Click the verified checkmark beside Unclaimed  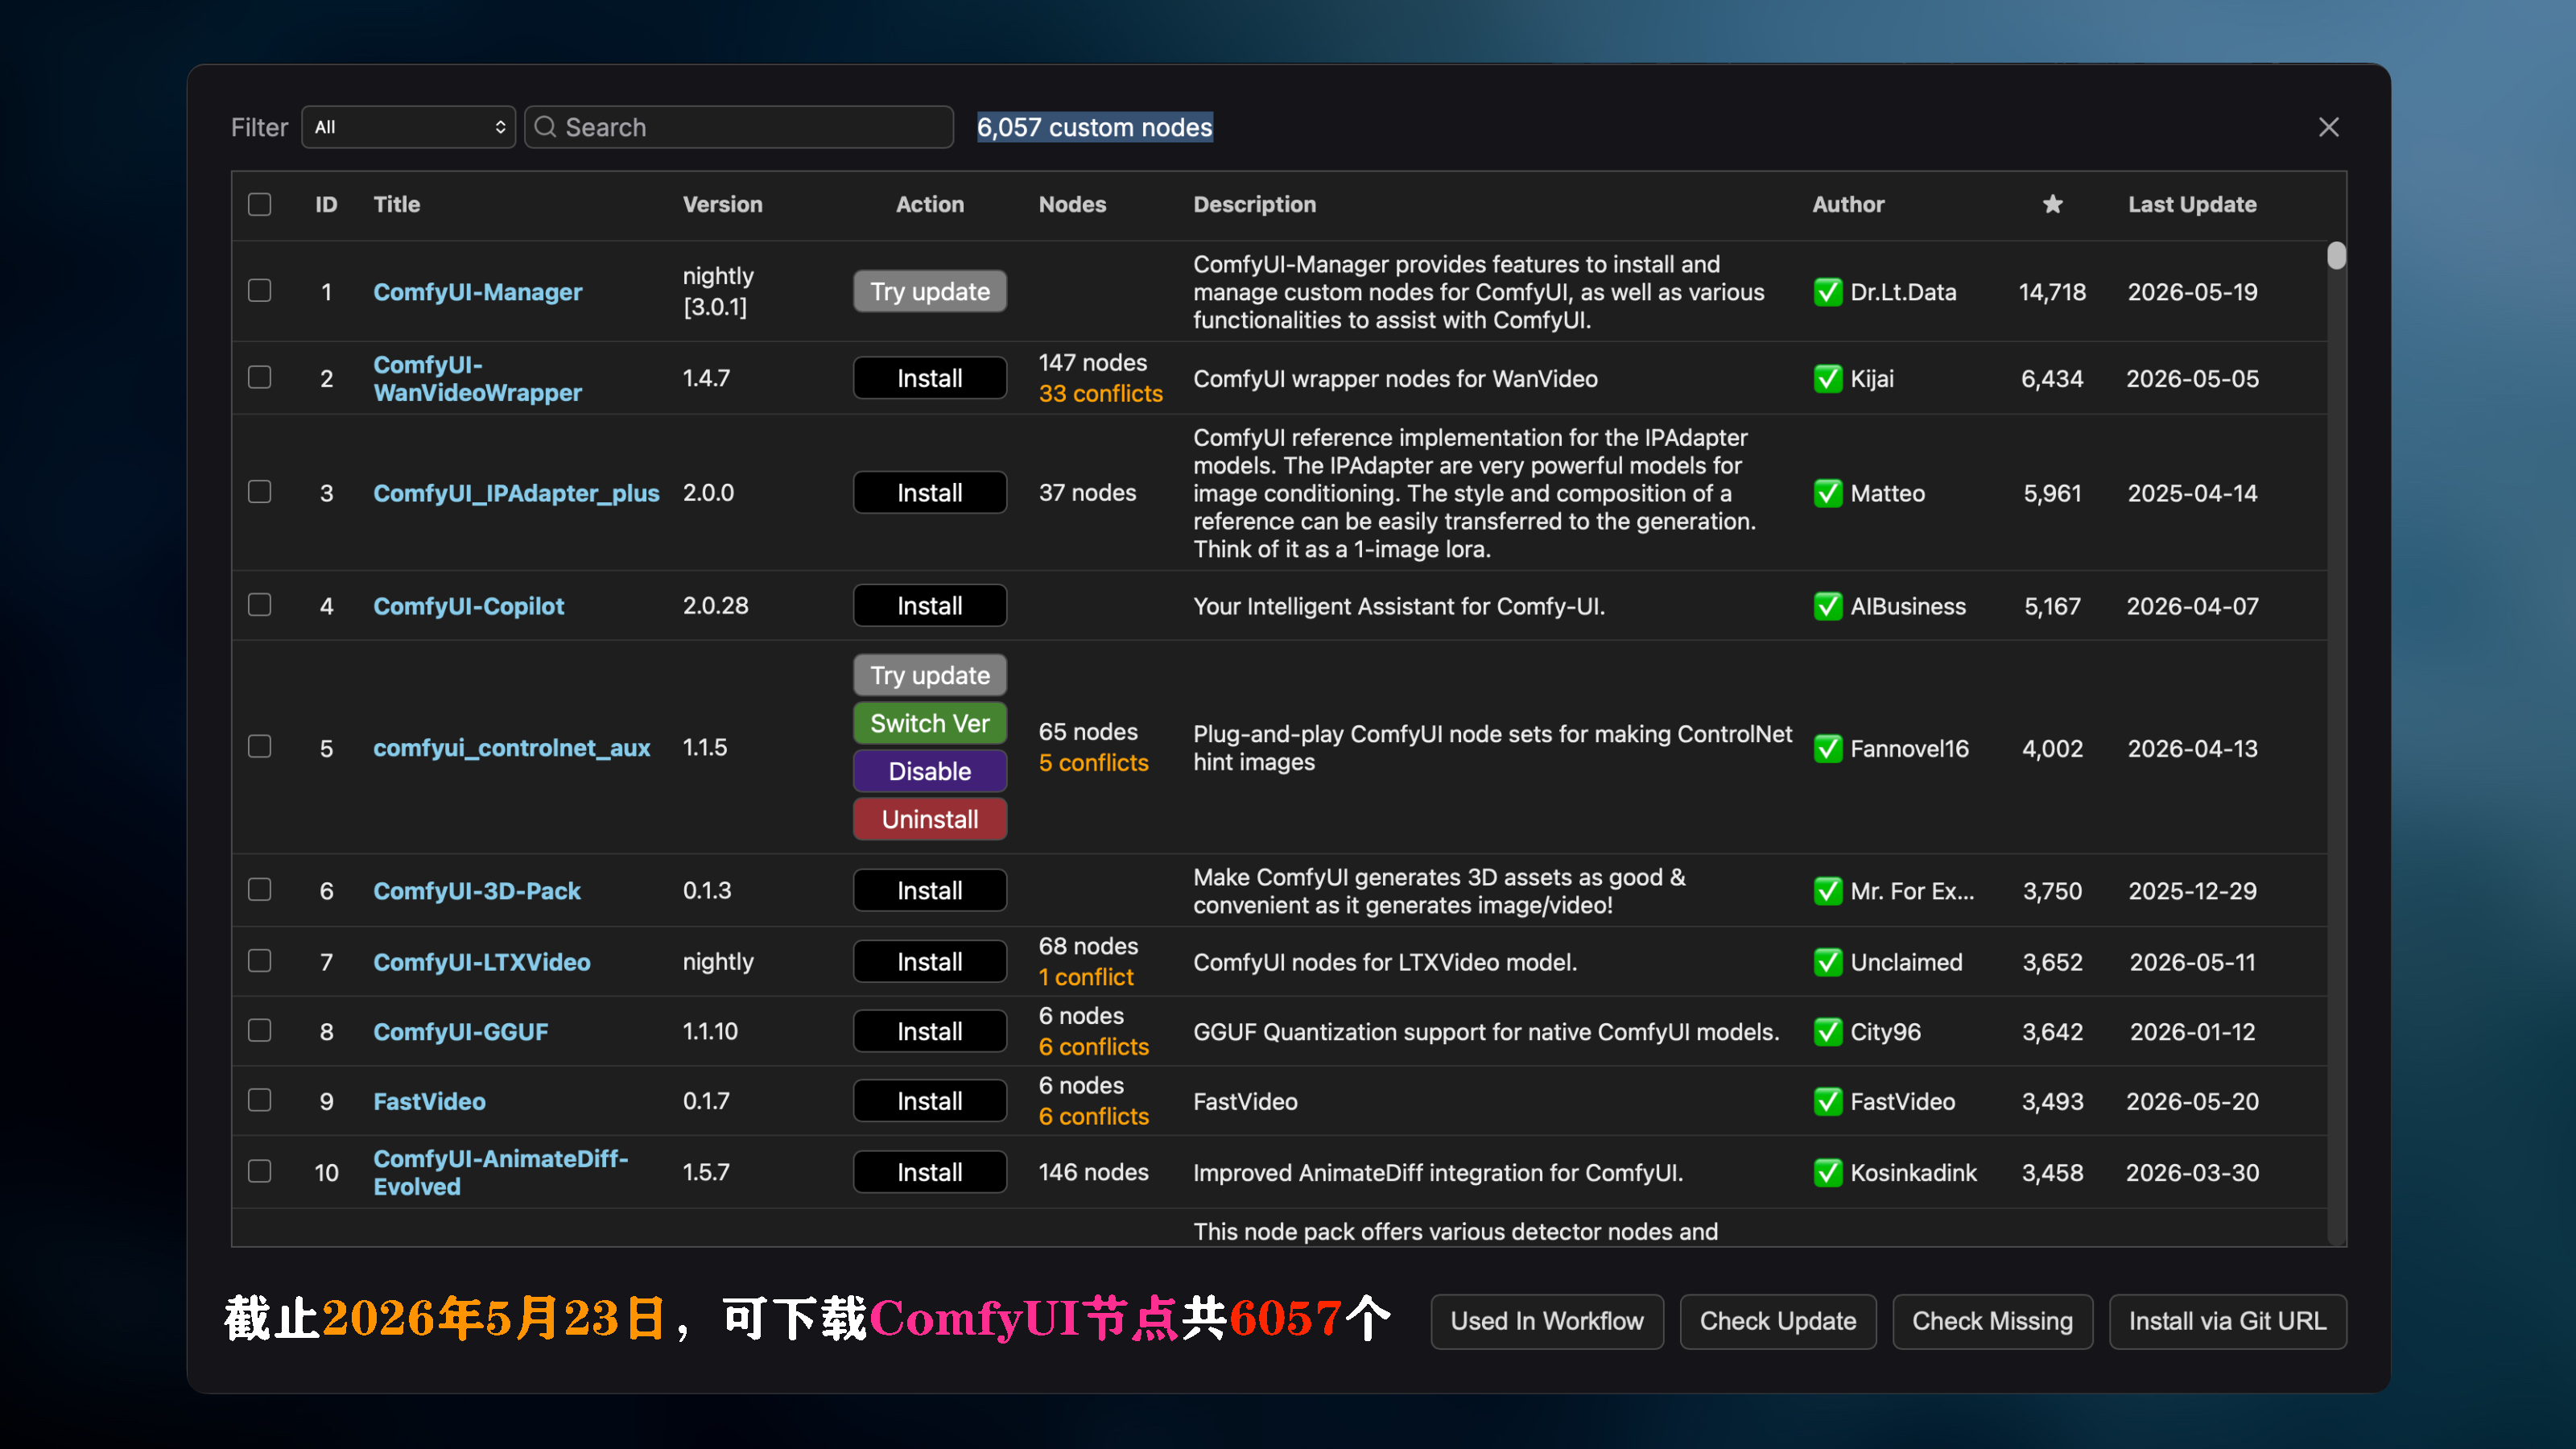pyautogui.click(x=1827, y=962)
